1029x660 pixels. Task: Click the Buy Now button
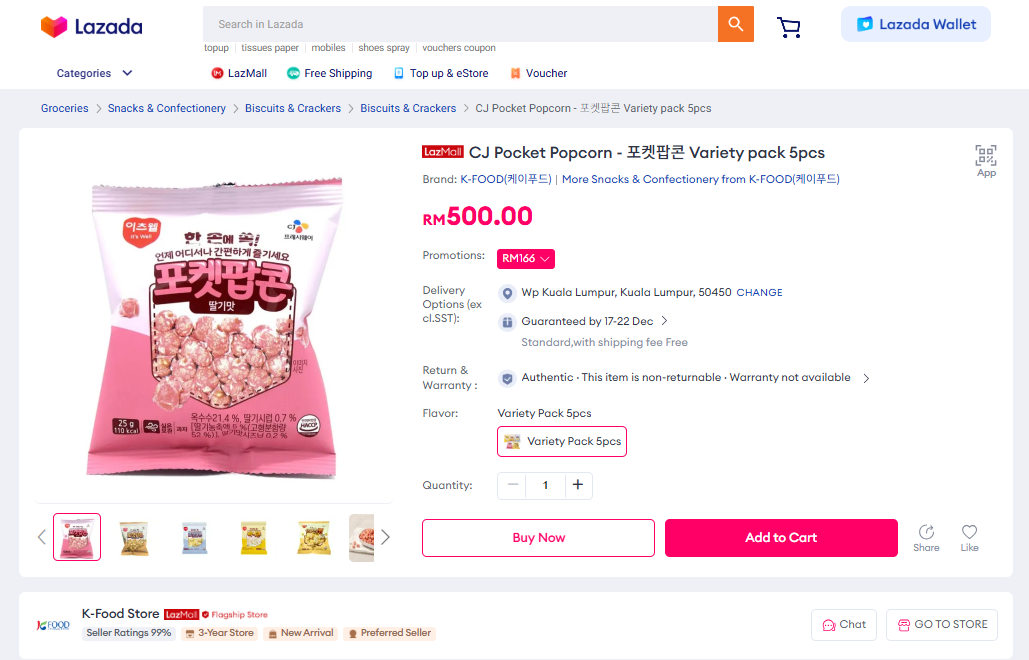(538, 537)
